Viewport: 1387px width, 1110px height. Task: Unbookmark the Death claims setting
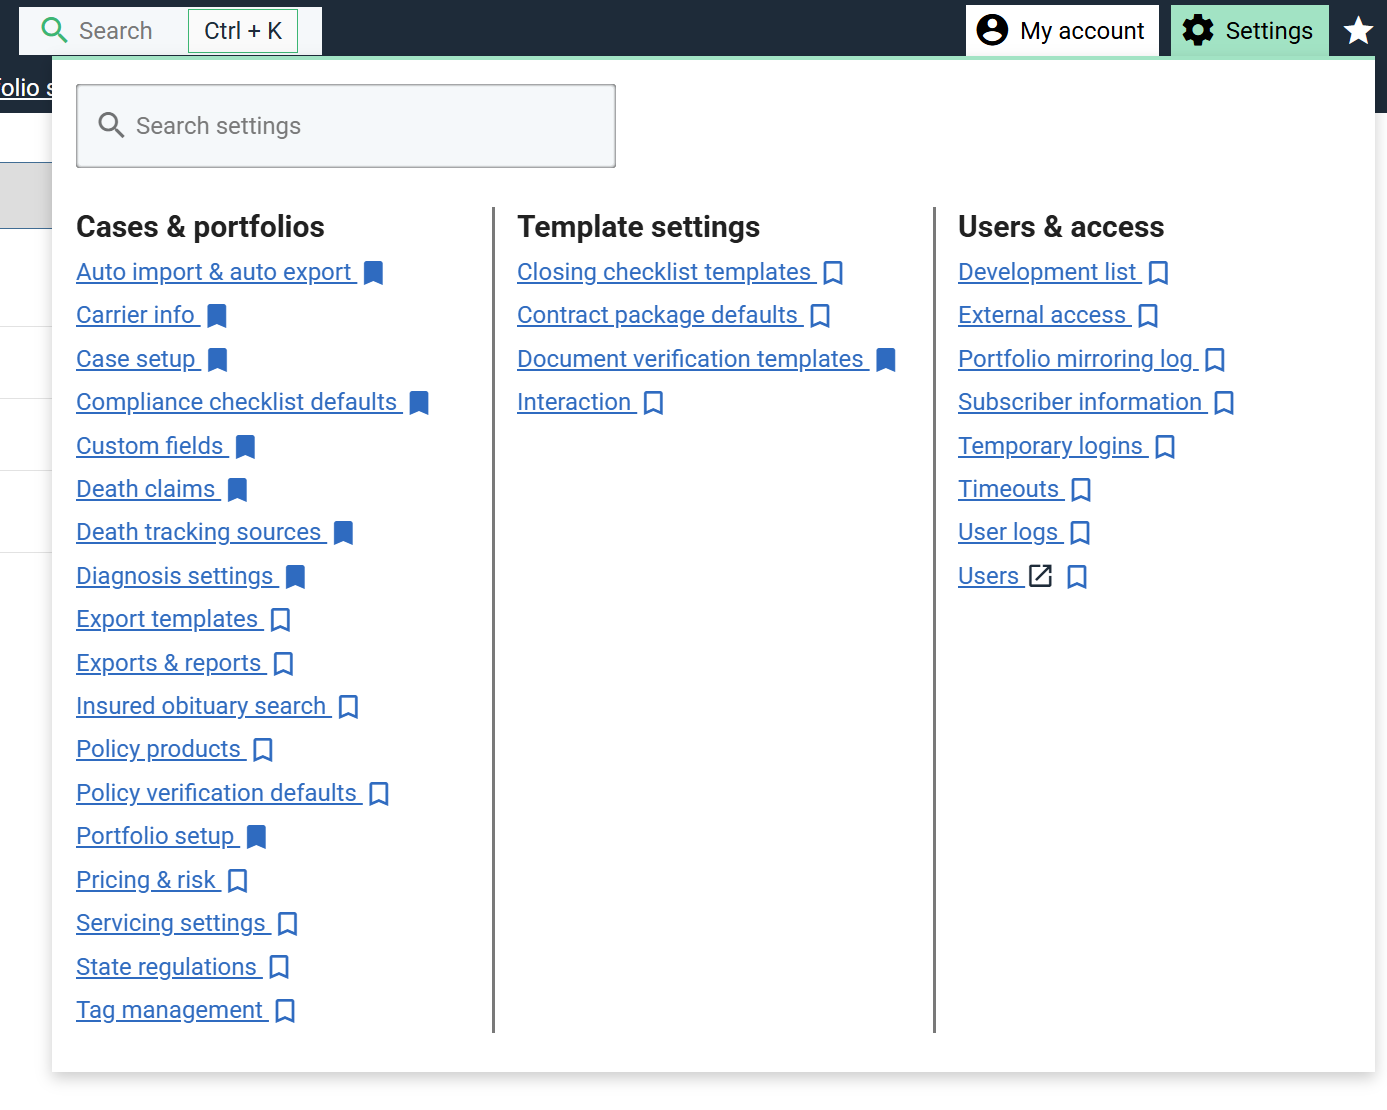(237, 490)
